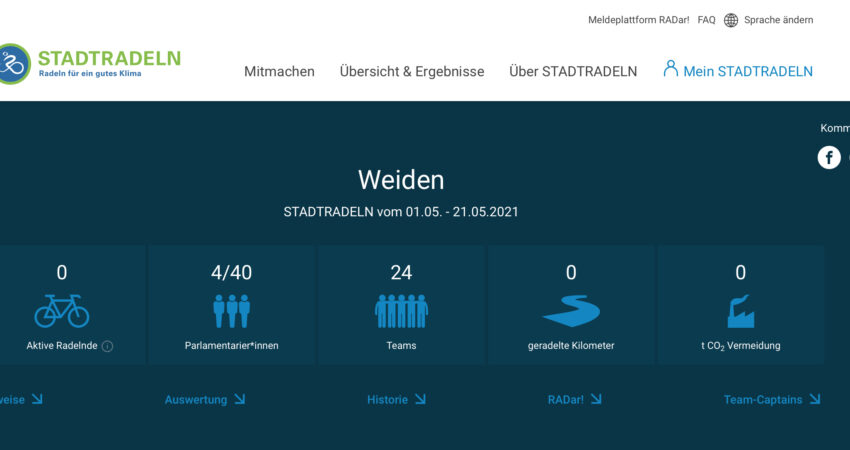Click the road icon for geradelte Kilometer
Image resolution: width=850 pixels, height=450 pixels.
click(x=571, y=311)
